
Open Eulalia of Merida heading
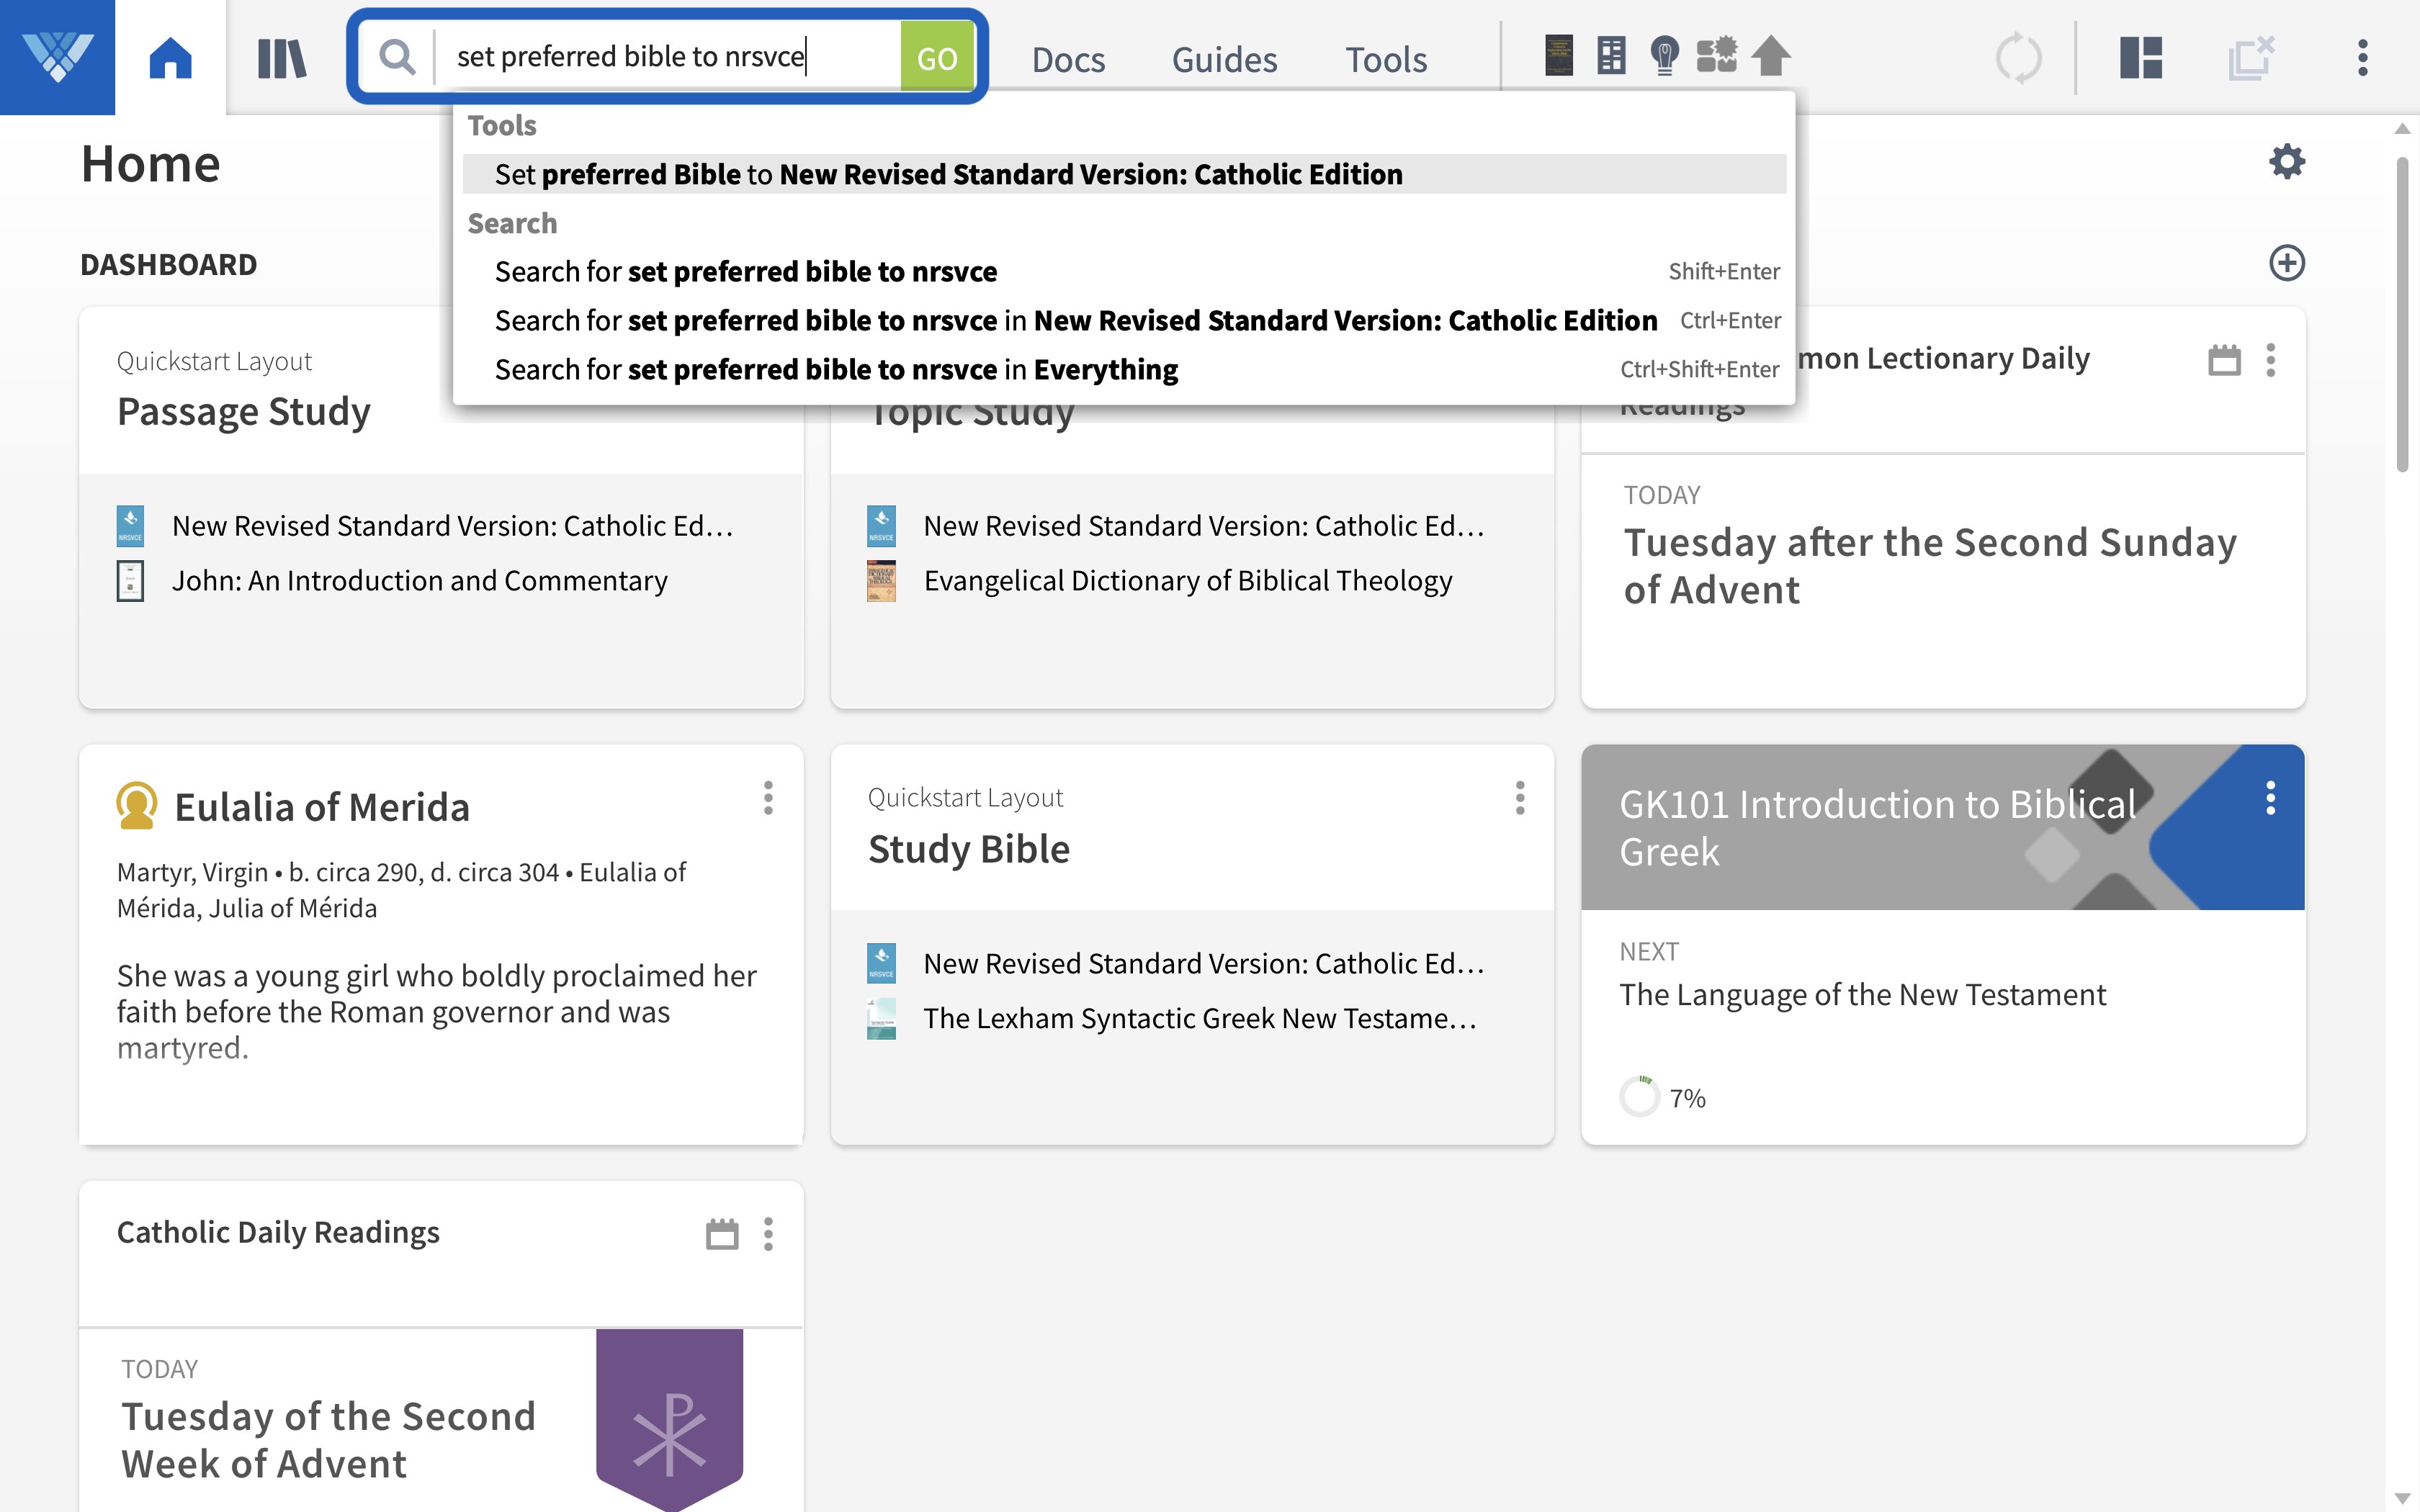(x=321, y=807)
